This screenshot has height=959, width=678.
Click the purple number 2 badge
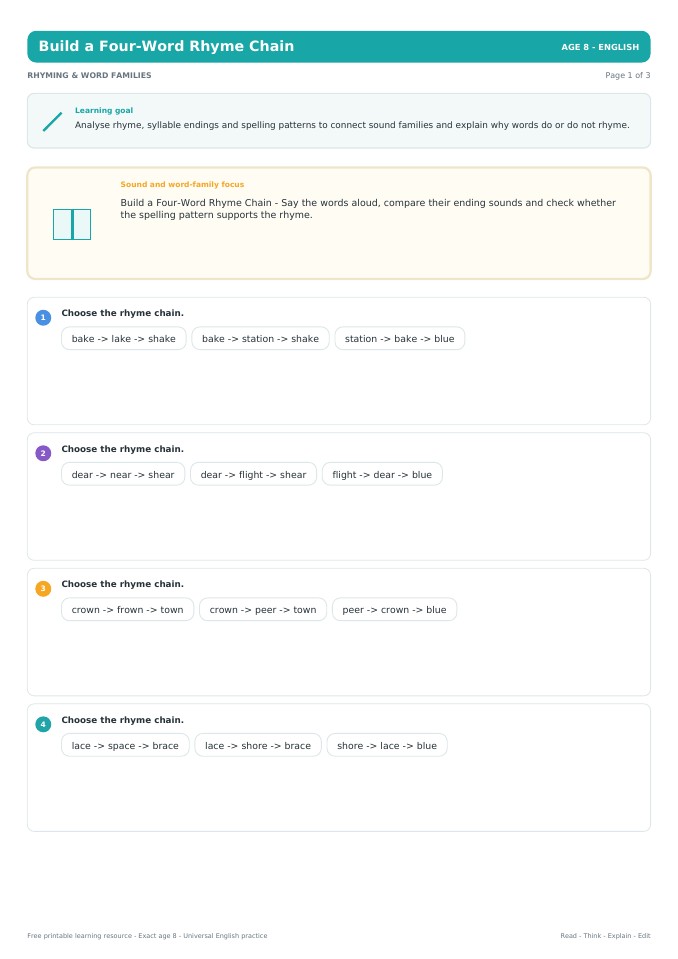pyautogui.click(x=43, y=453)
